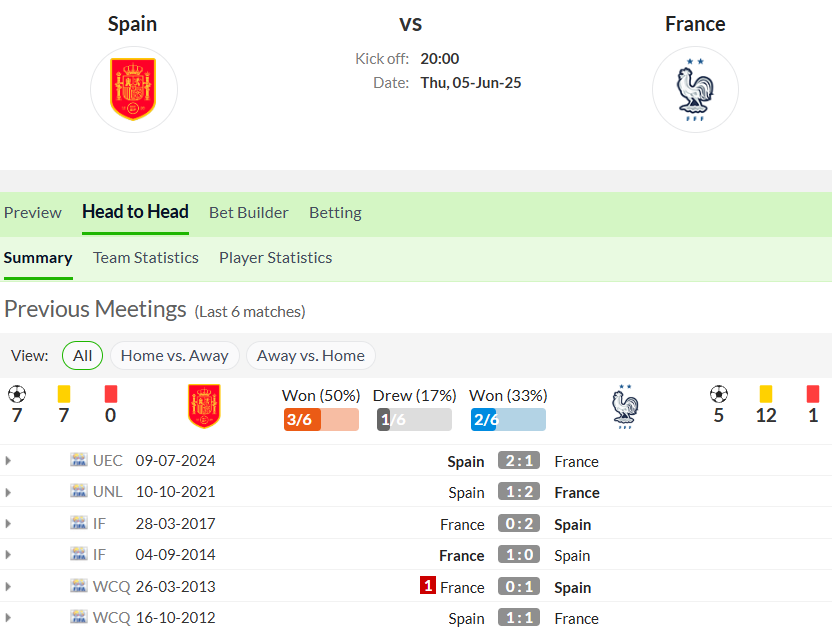The image size is (832, 643).
Task: Expand the 09-07-2024 UEC match row
Action: point(8,460)
